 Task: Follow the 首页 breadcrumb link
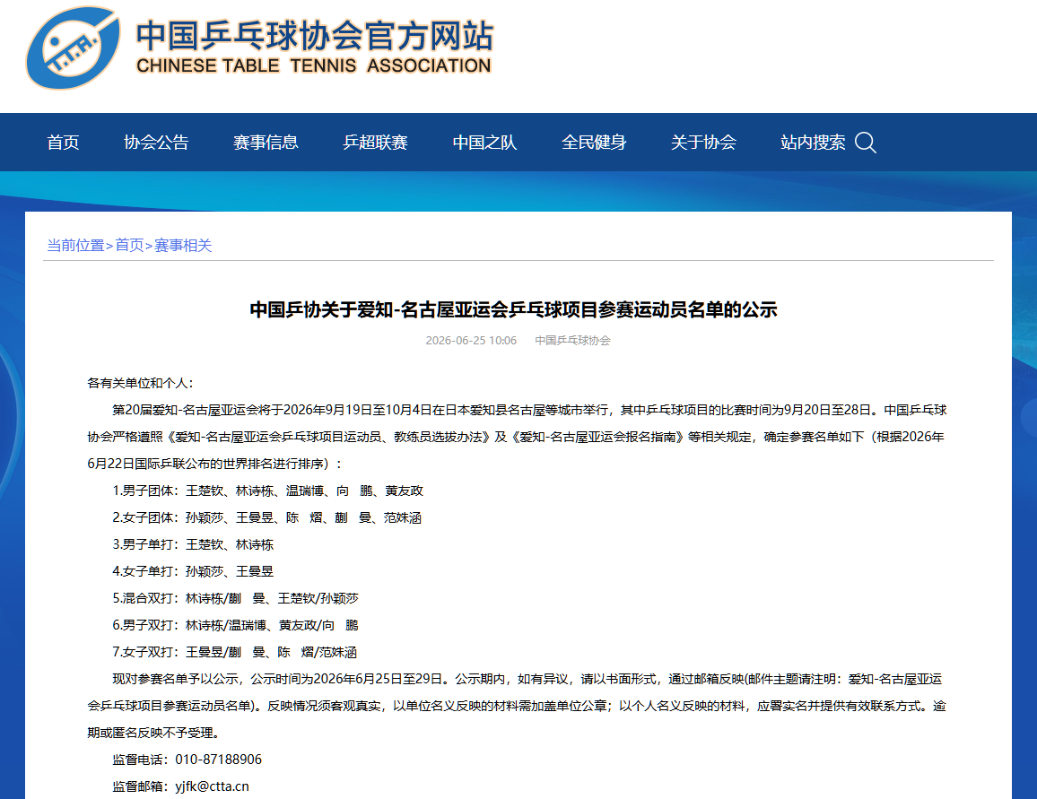point(130,245)
